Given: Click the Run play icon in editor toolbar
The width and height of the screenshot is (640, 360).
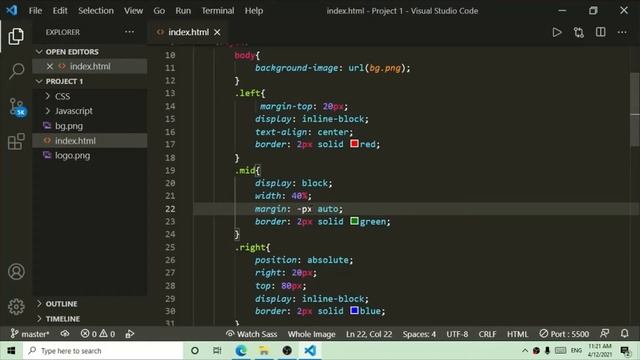Looking at the screenshot, I should pos(557,32).
